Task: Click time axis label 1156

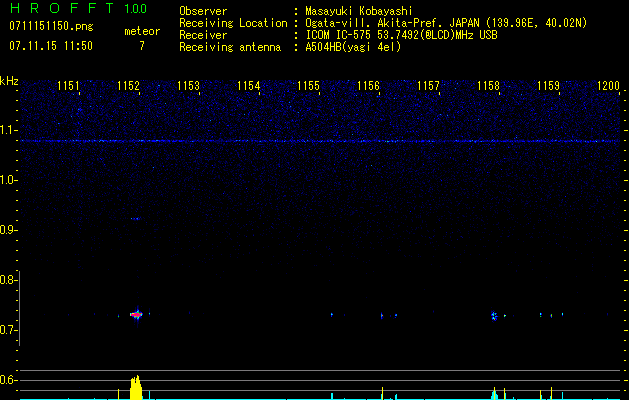Action: (368, 86)
